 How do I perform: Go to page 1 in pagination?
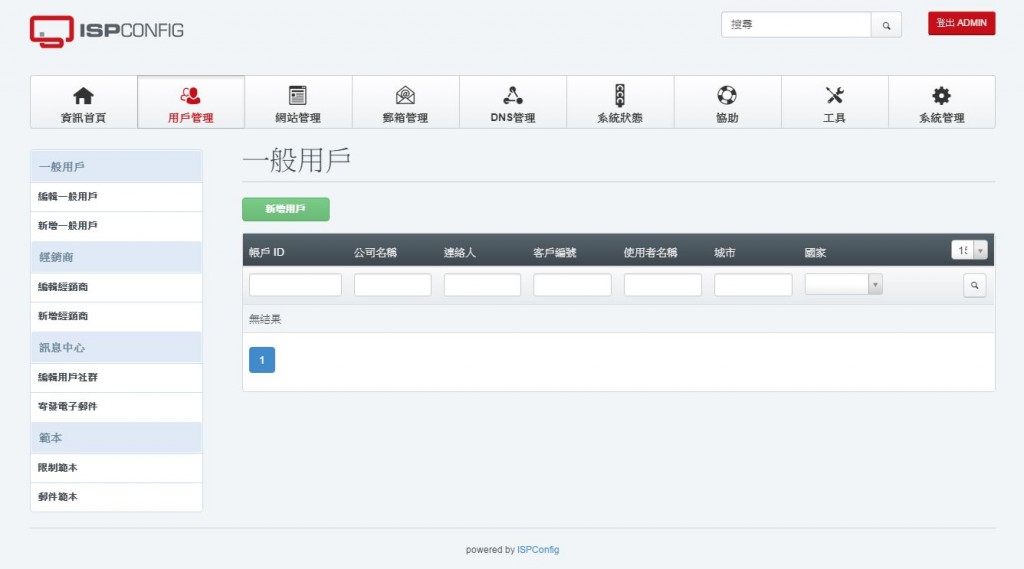(x=262, y=360)
